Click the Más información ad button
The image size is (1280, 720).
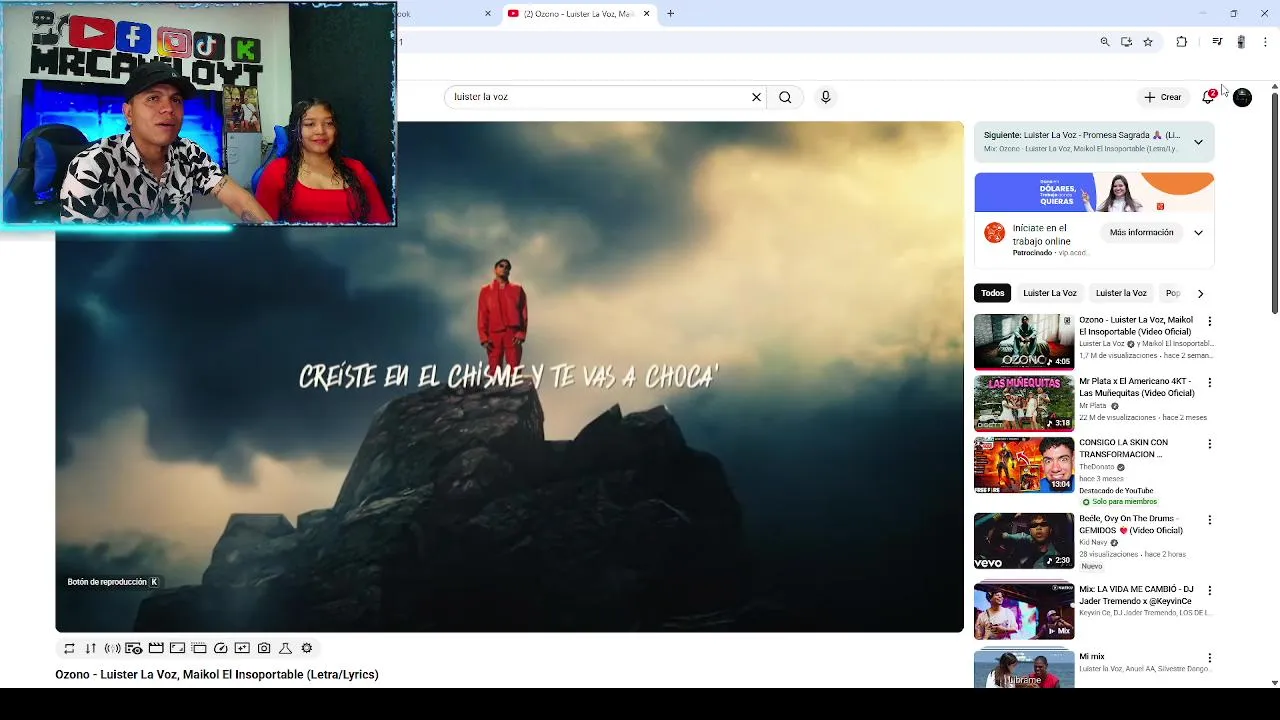point(1141,233)
